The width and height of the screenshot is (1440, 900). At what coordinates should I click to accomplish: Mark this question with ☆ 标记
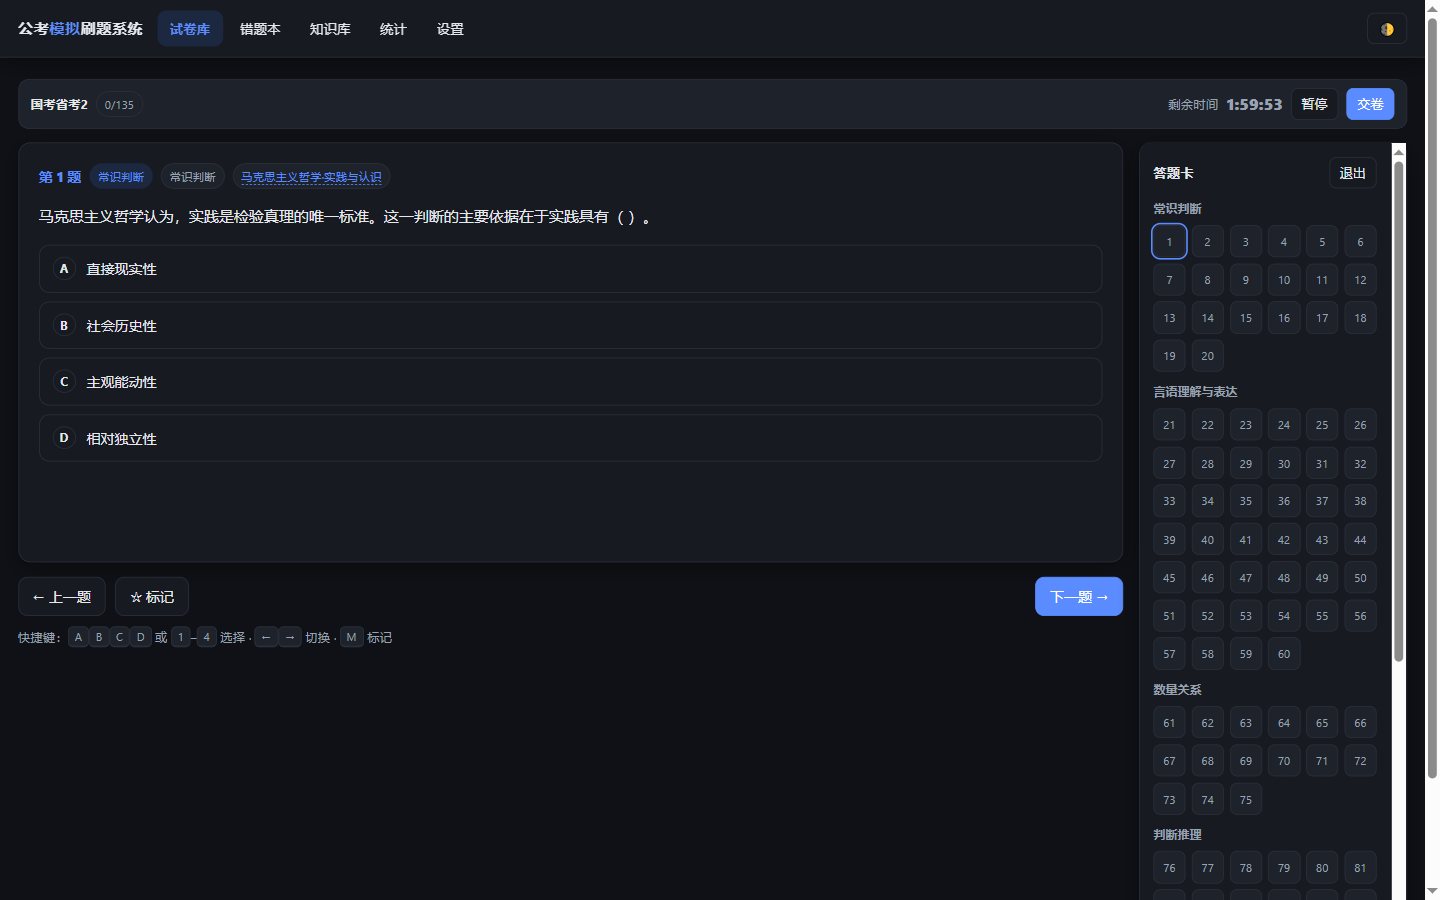pyautogui.click(x=152, y=597)
